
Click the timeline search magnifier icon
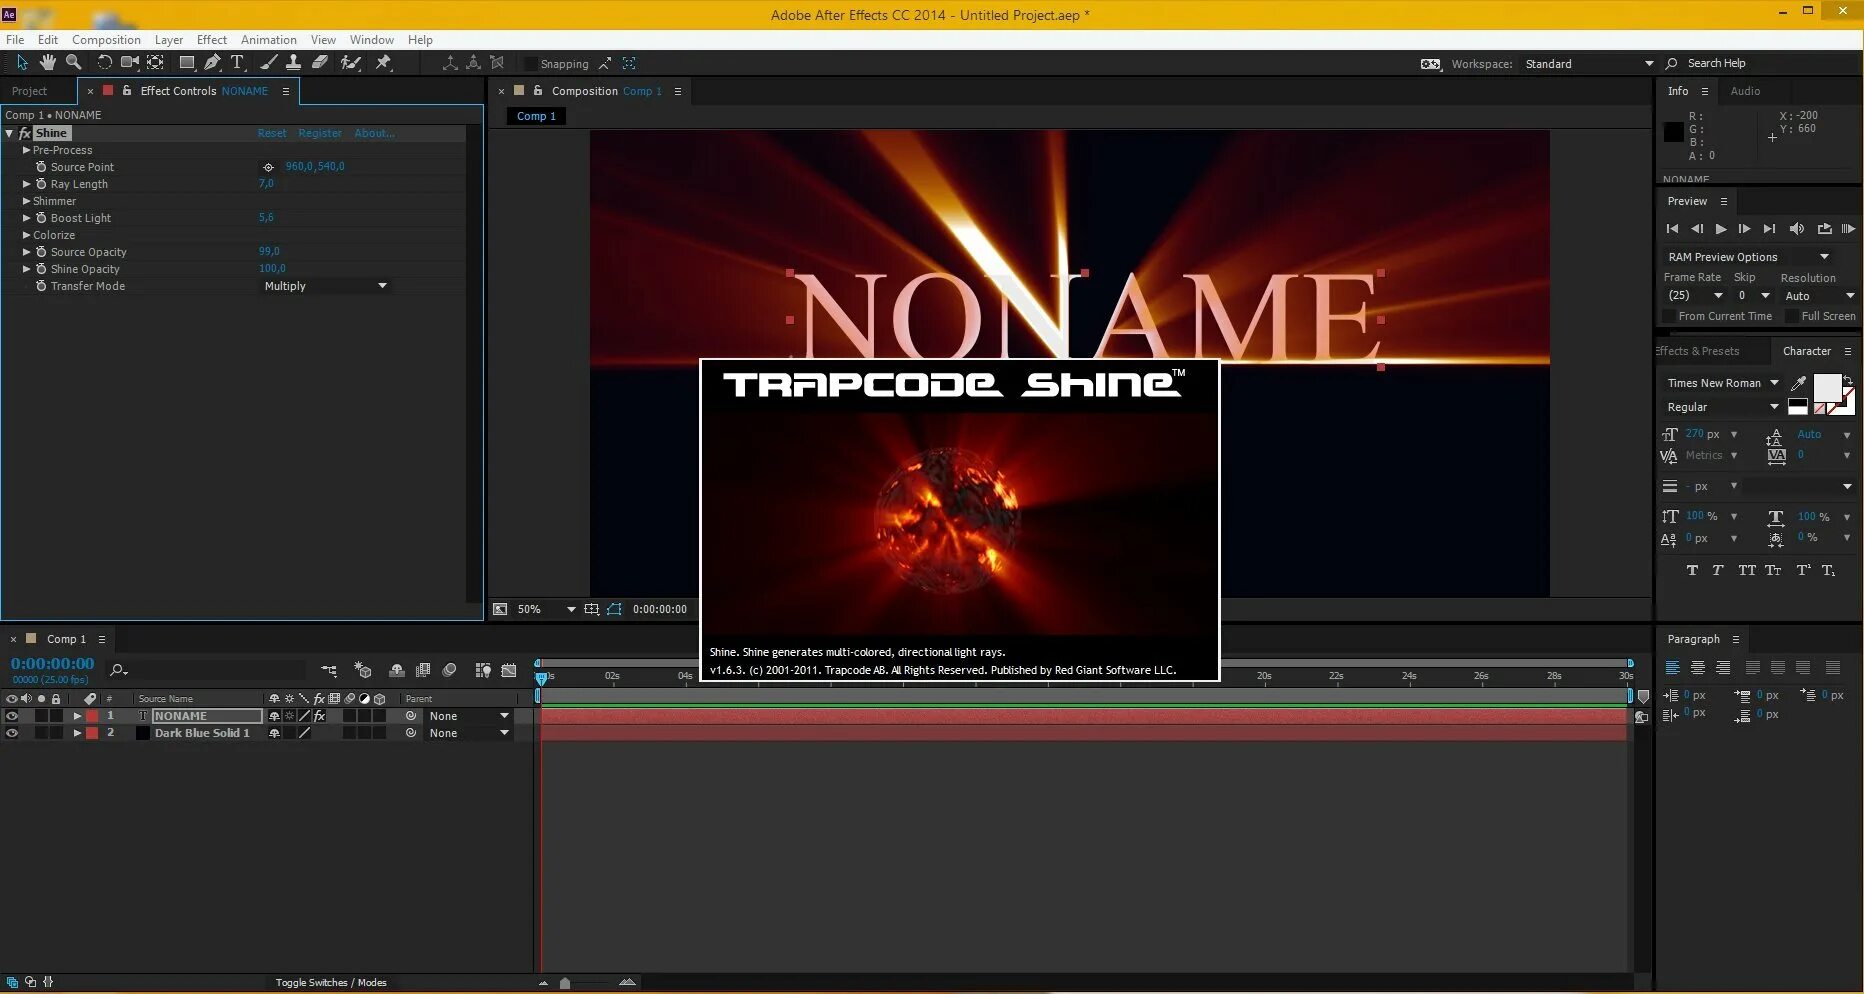(118, 670)
